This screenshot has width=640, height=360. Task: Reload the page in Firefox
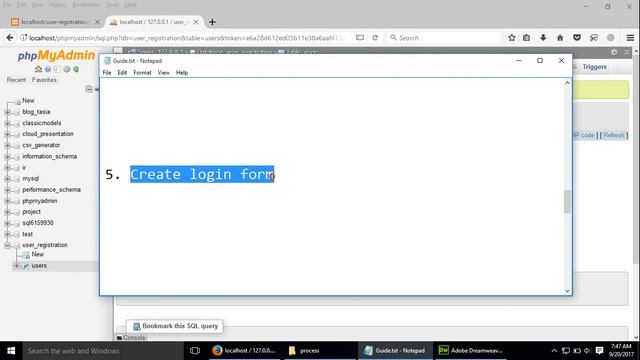[x=375, y=38]
